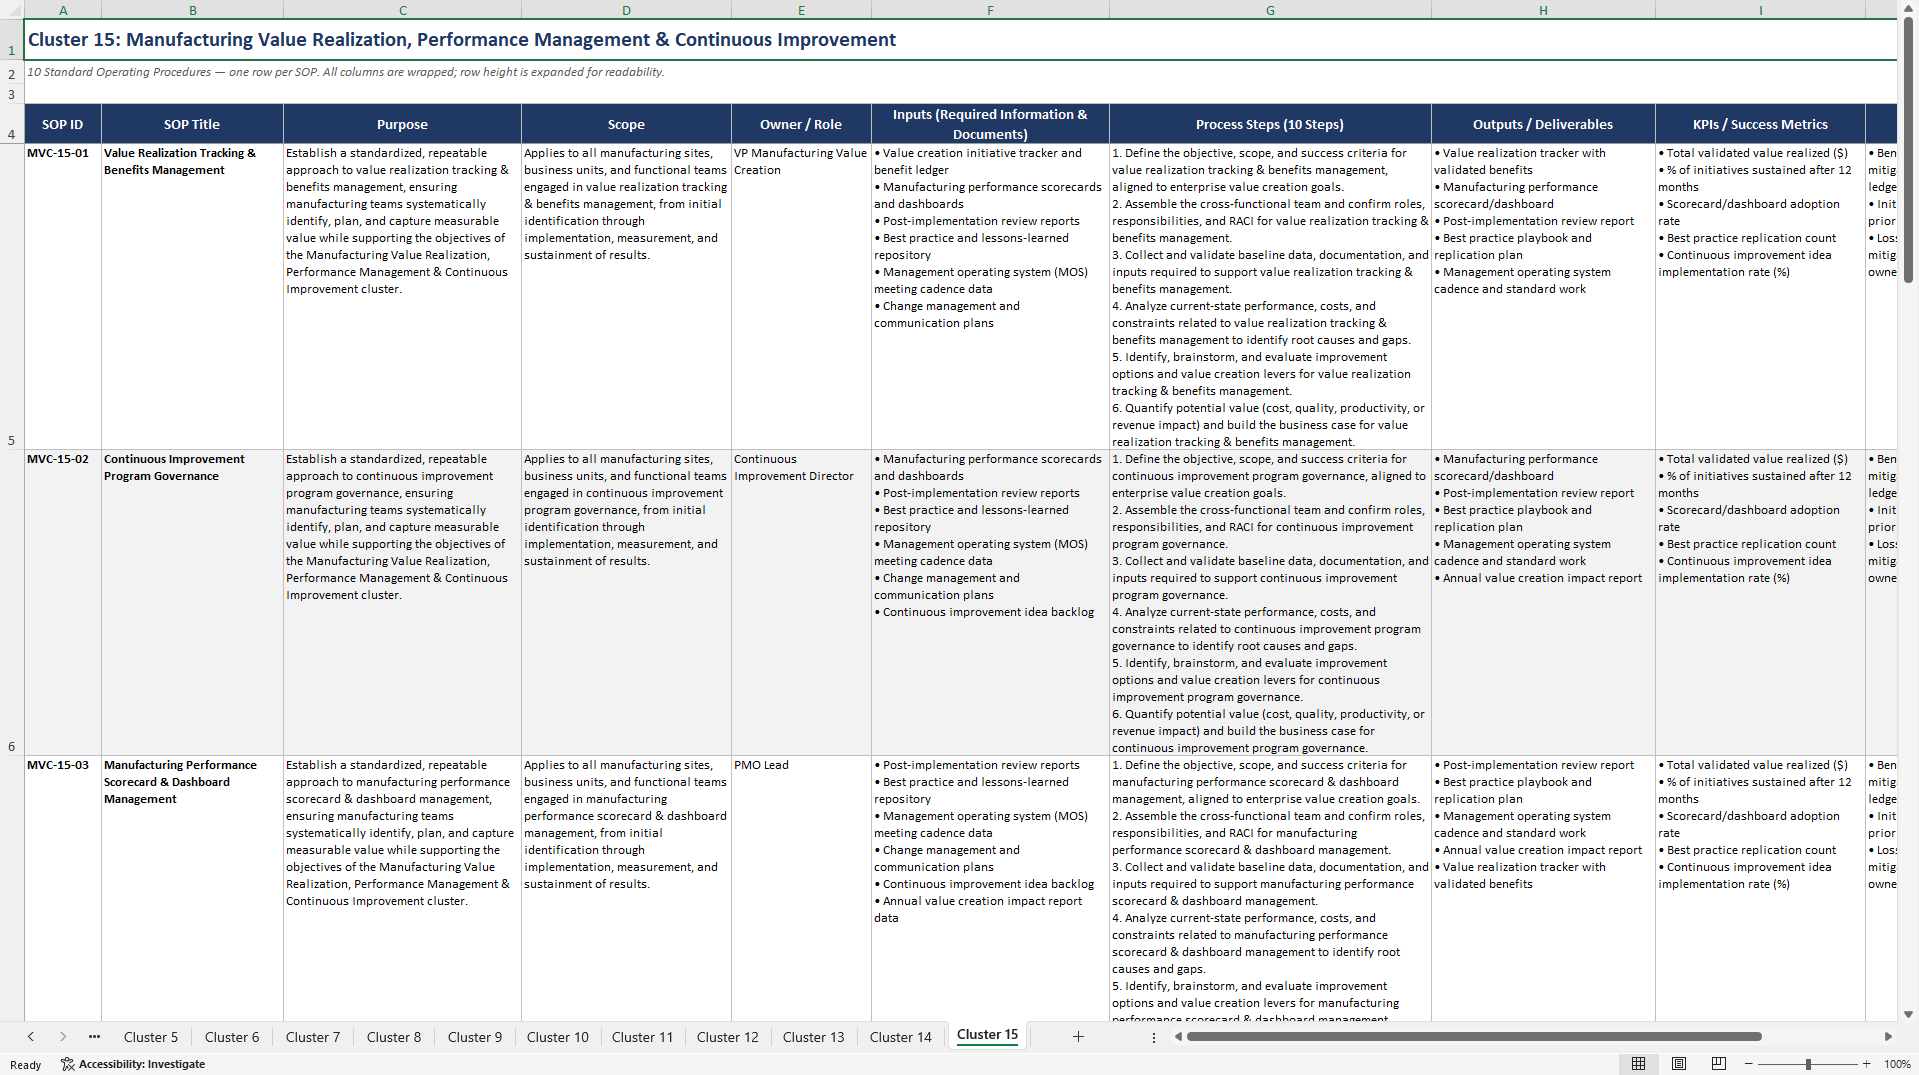Open the Cluster 13 sheet tab
The height and width of the screenshot is (1075, 1919).
[814, 1037]
